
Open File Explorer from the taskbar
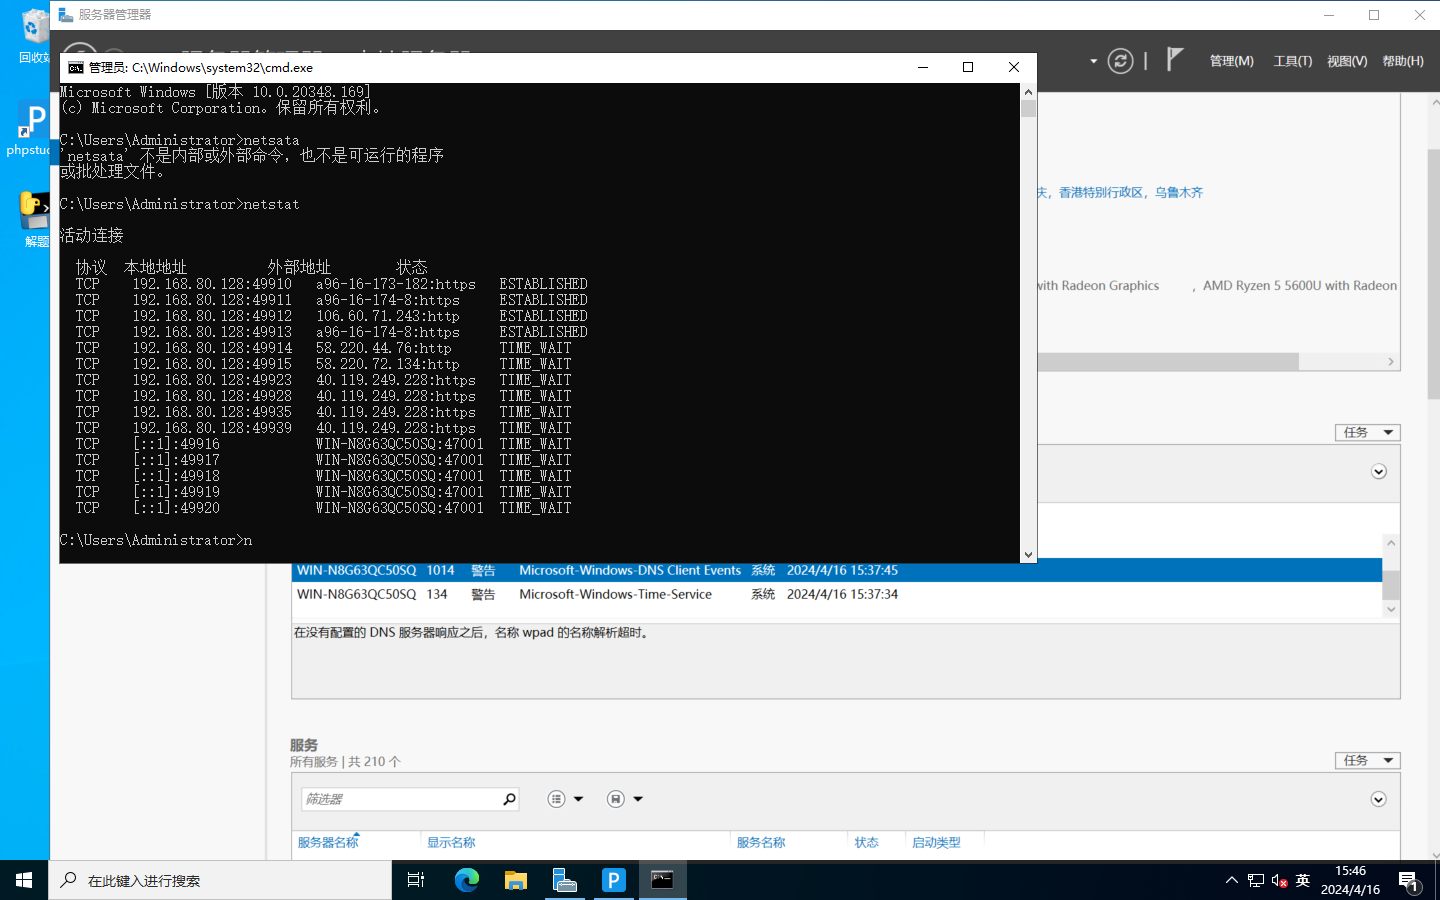click(516, 880)
